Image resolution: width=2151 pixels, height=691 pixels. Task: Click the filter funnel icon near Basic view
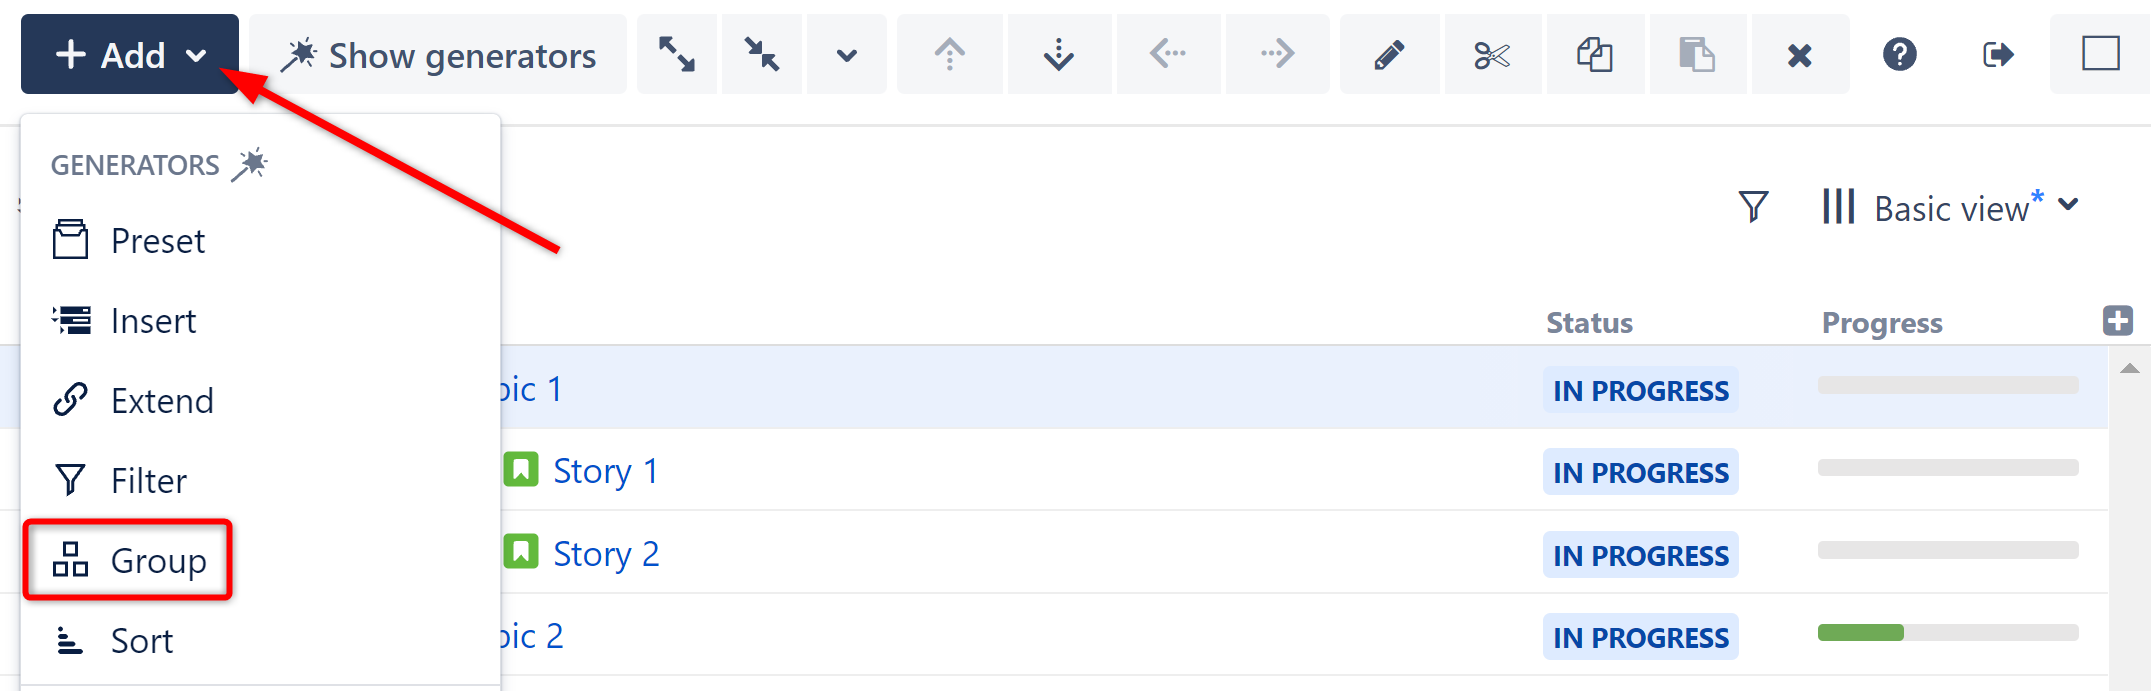[1753, 207]
